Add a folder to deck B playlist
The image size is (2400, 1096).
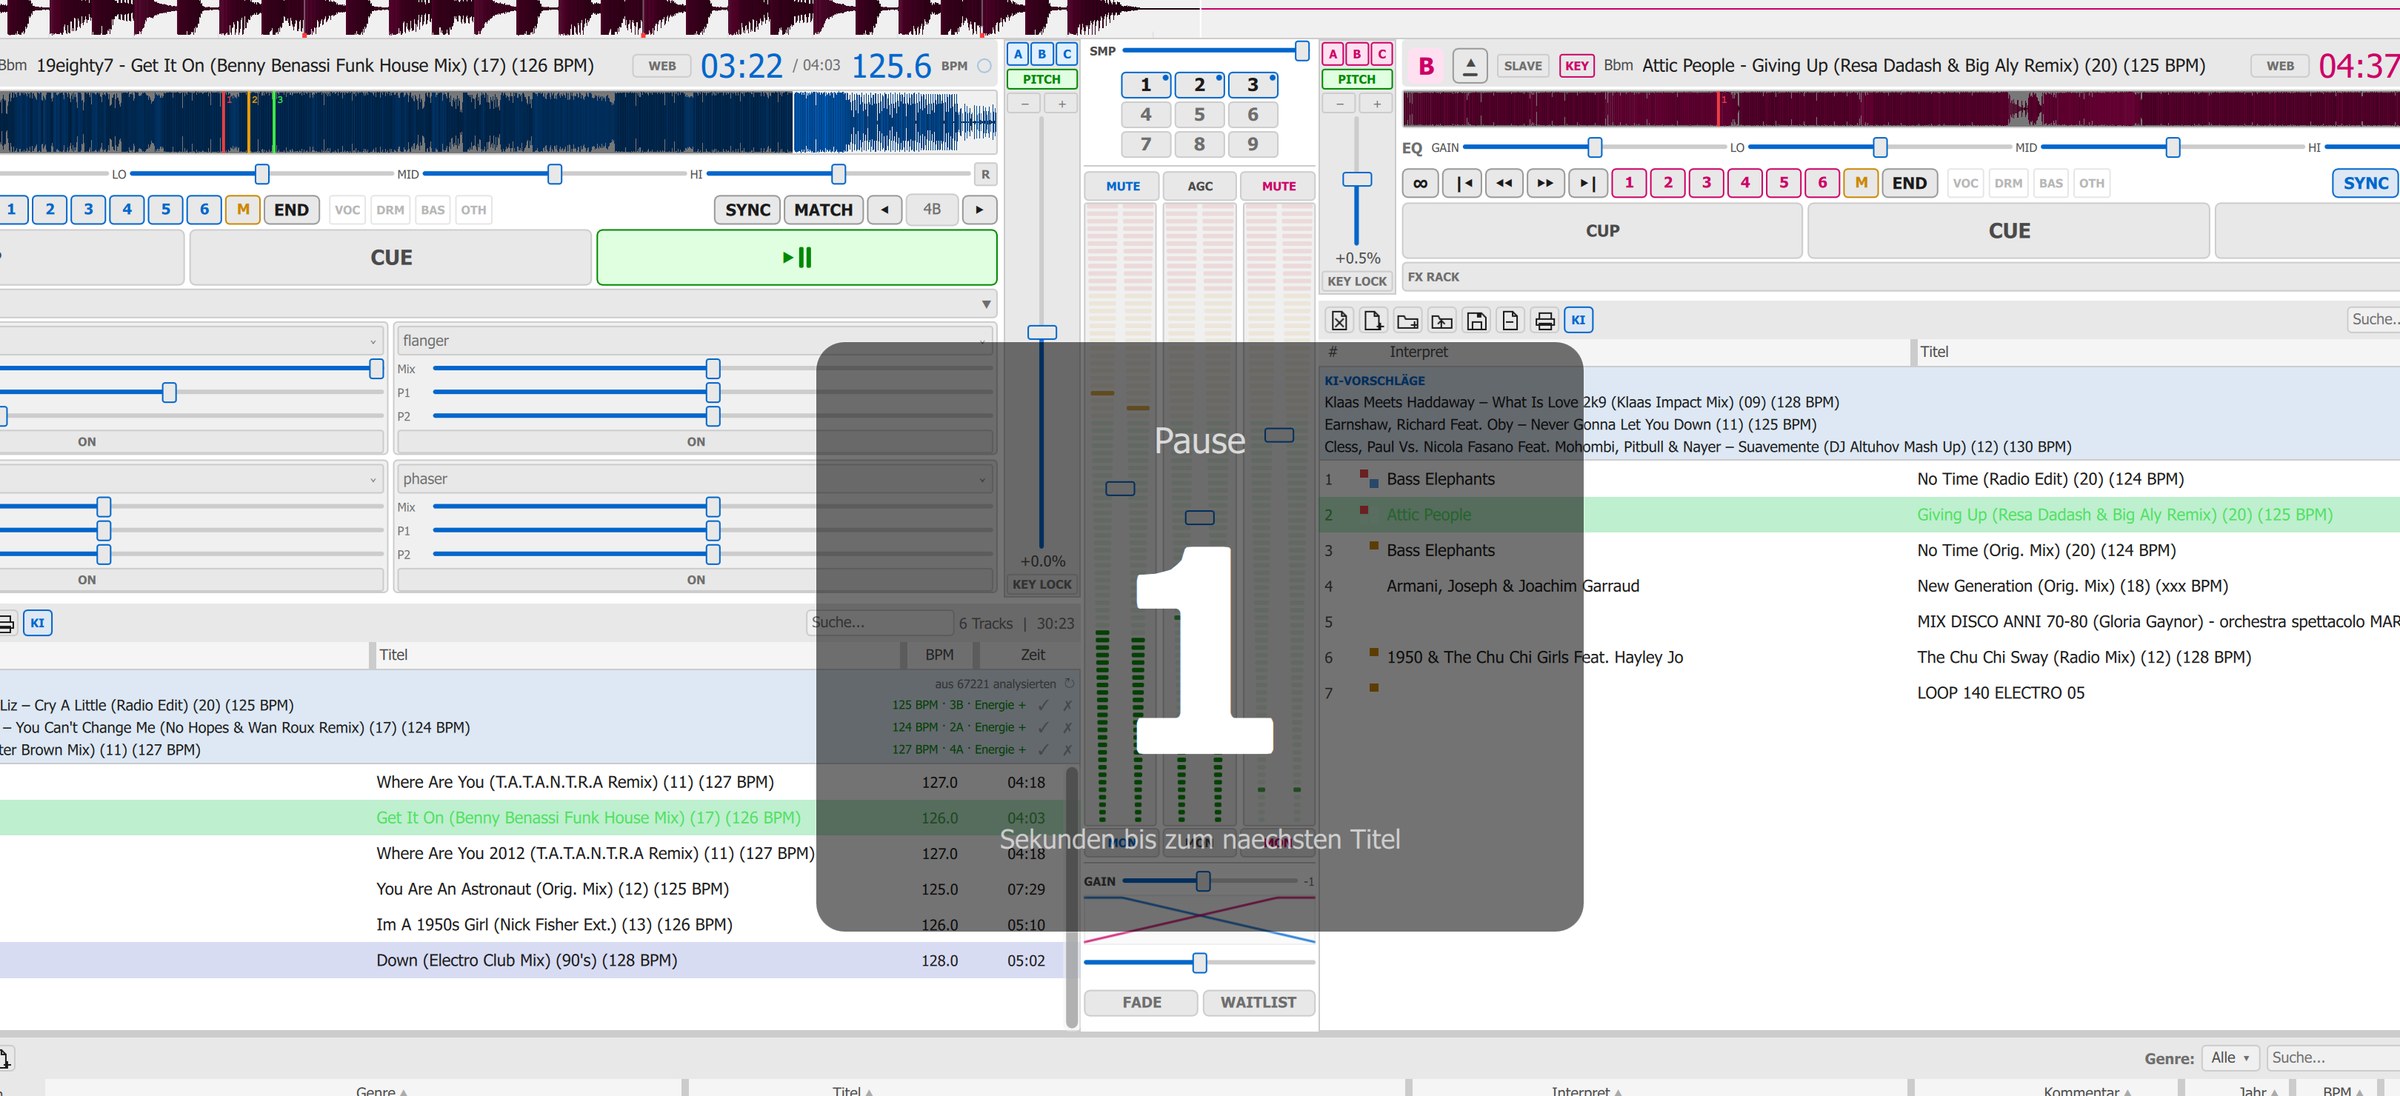pos(1408,320)
